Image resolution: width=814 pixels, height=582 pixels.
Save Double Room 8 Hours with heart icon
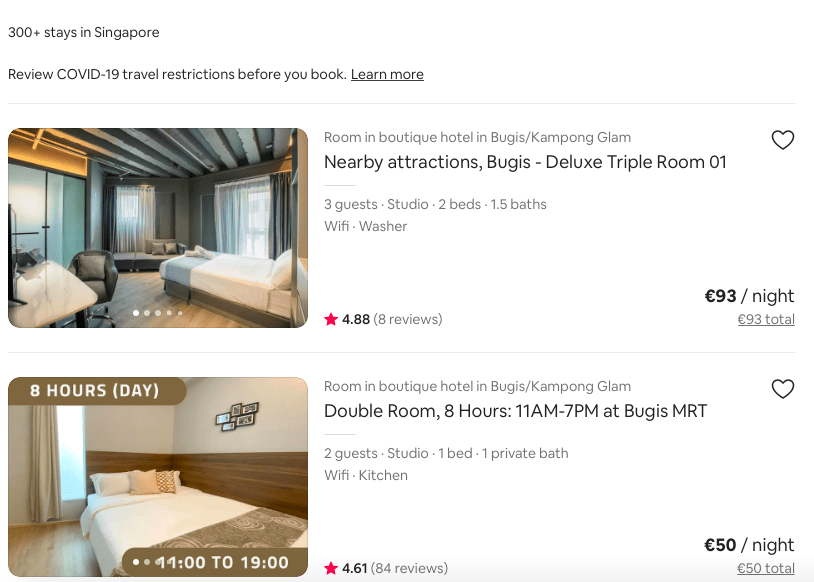pos(782,389)
